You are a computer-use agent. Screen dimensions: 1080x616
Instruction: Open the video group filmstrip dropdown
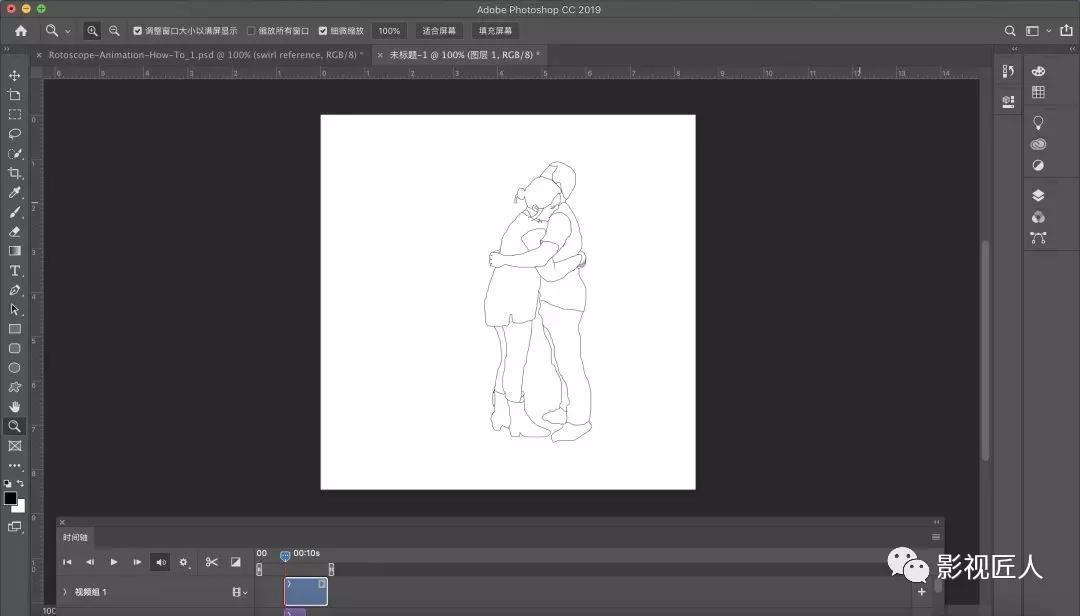[x=240, y=592]
